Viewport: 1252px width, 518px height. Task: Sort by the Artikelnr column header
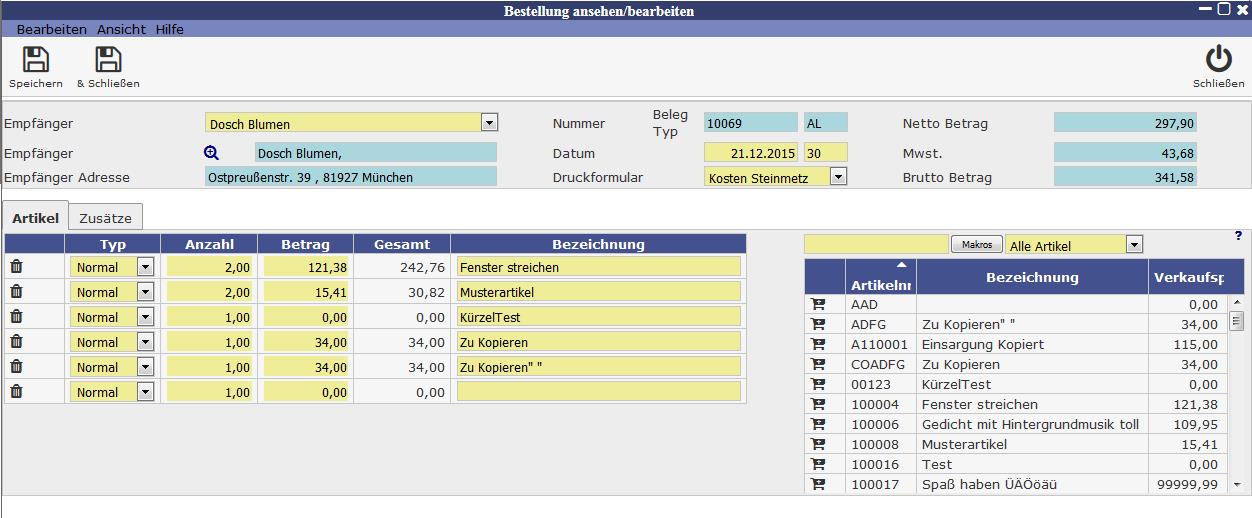[x=880, y=278]
